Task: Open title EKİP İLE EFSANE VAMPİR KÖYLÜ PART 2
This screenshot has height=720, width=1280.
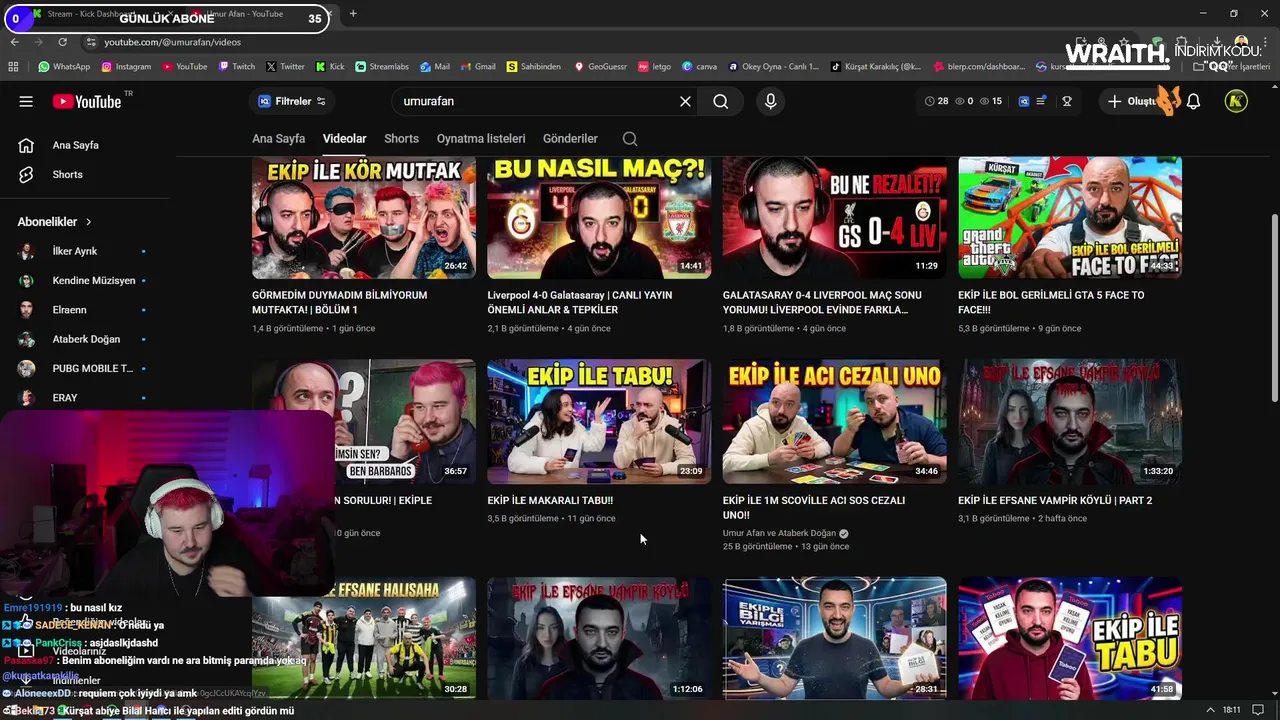Action: (1055, 500)
